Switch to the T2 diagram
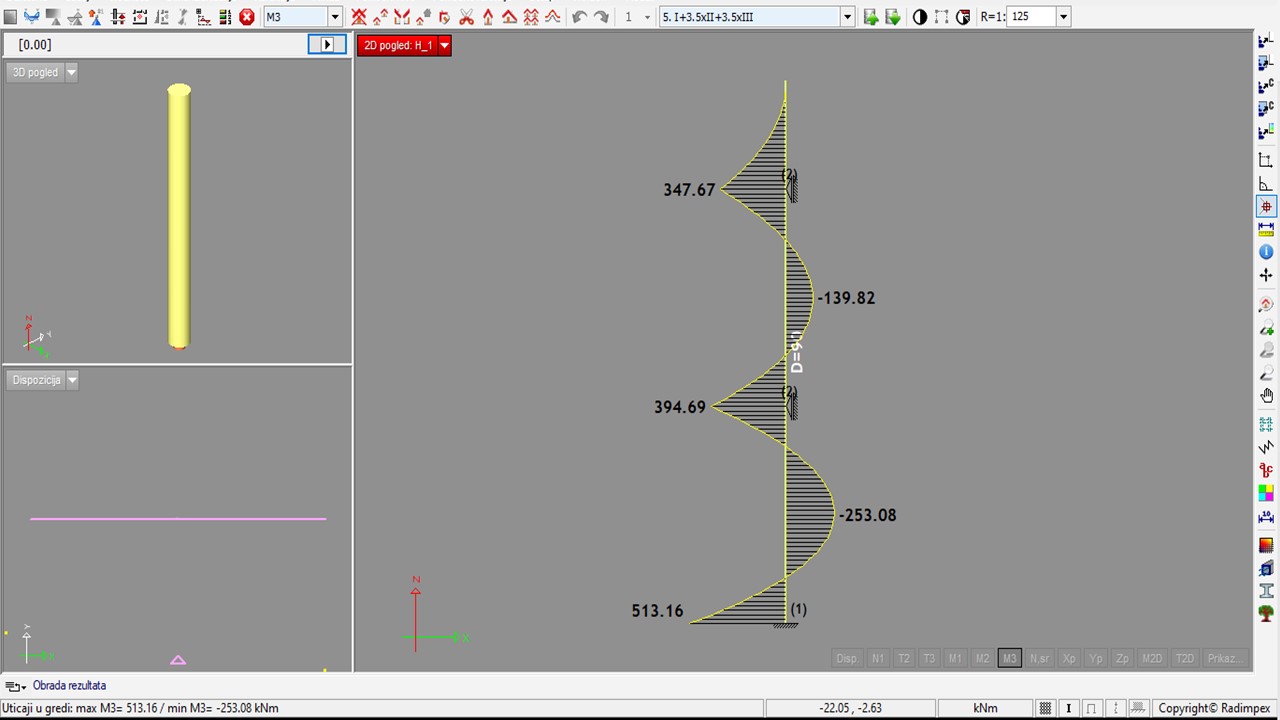Screen dimensions: 1280x720 click(x=903, y=658)
